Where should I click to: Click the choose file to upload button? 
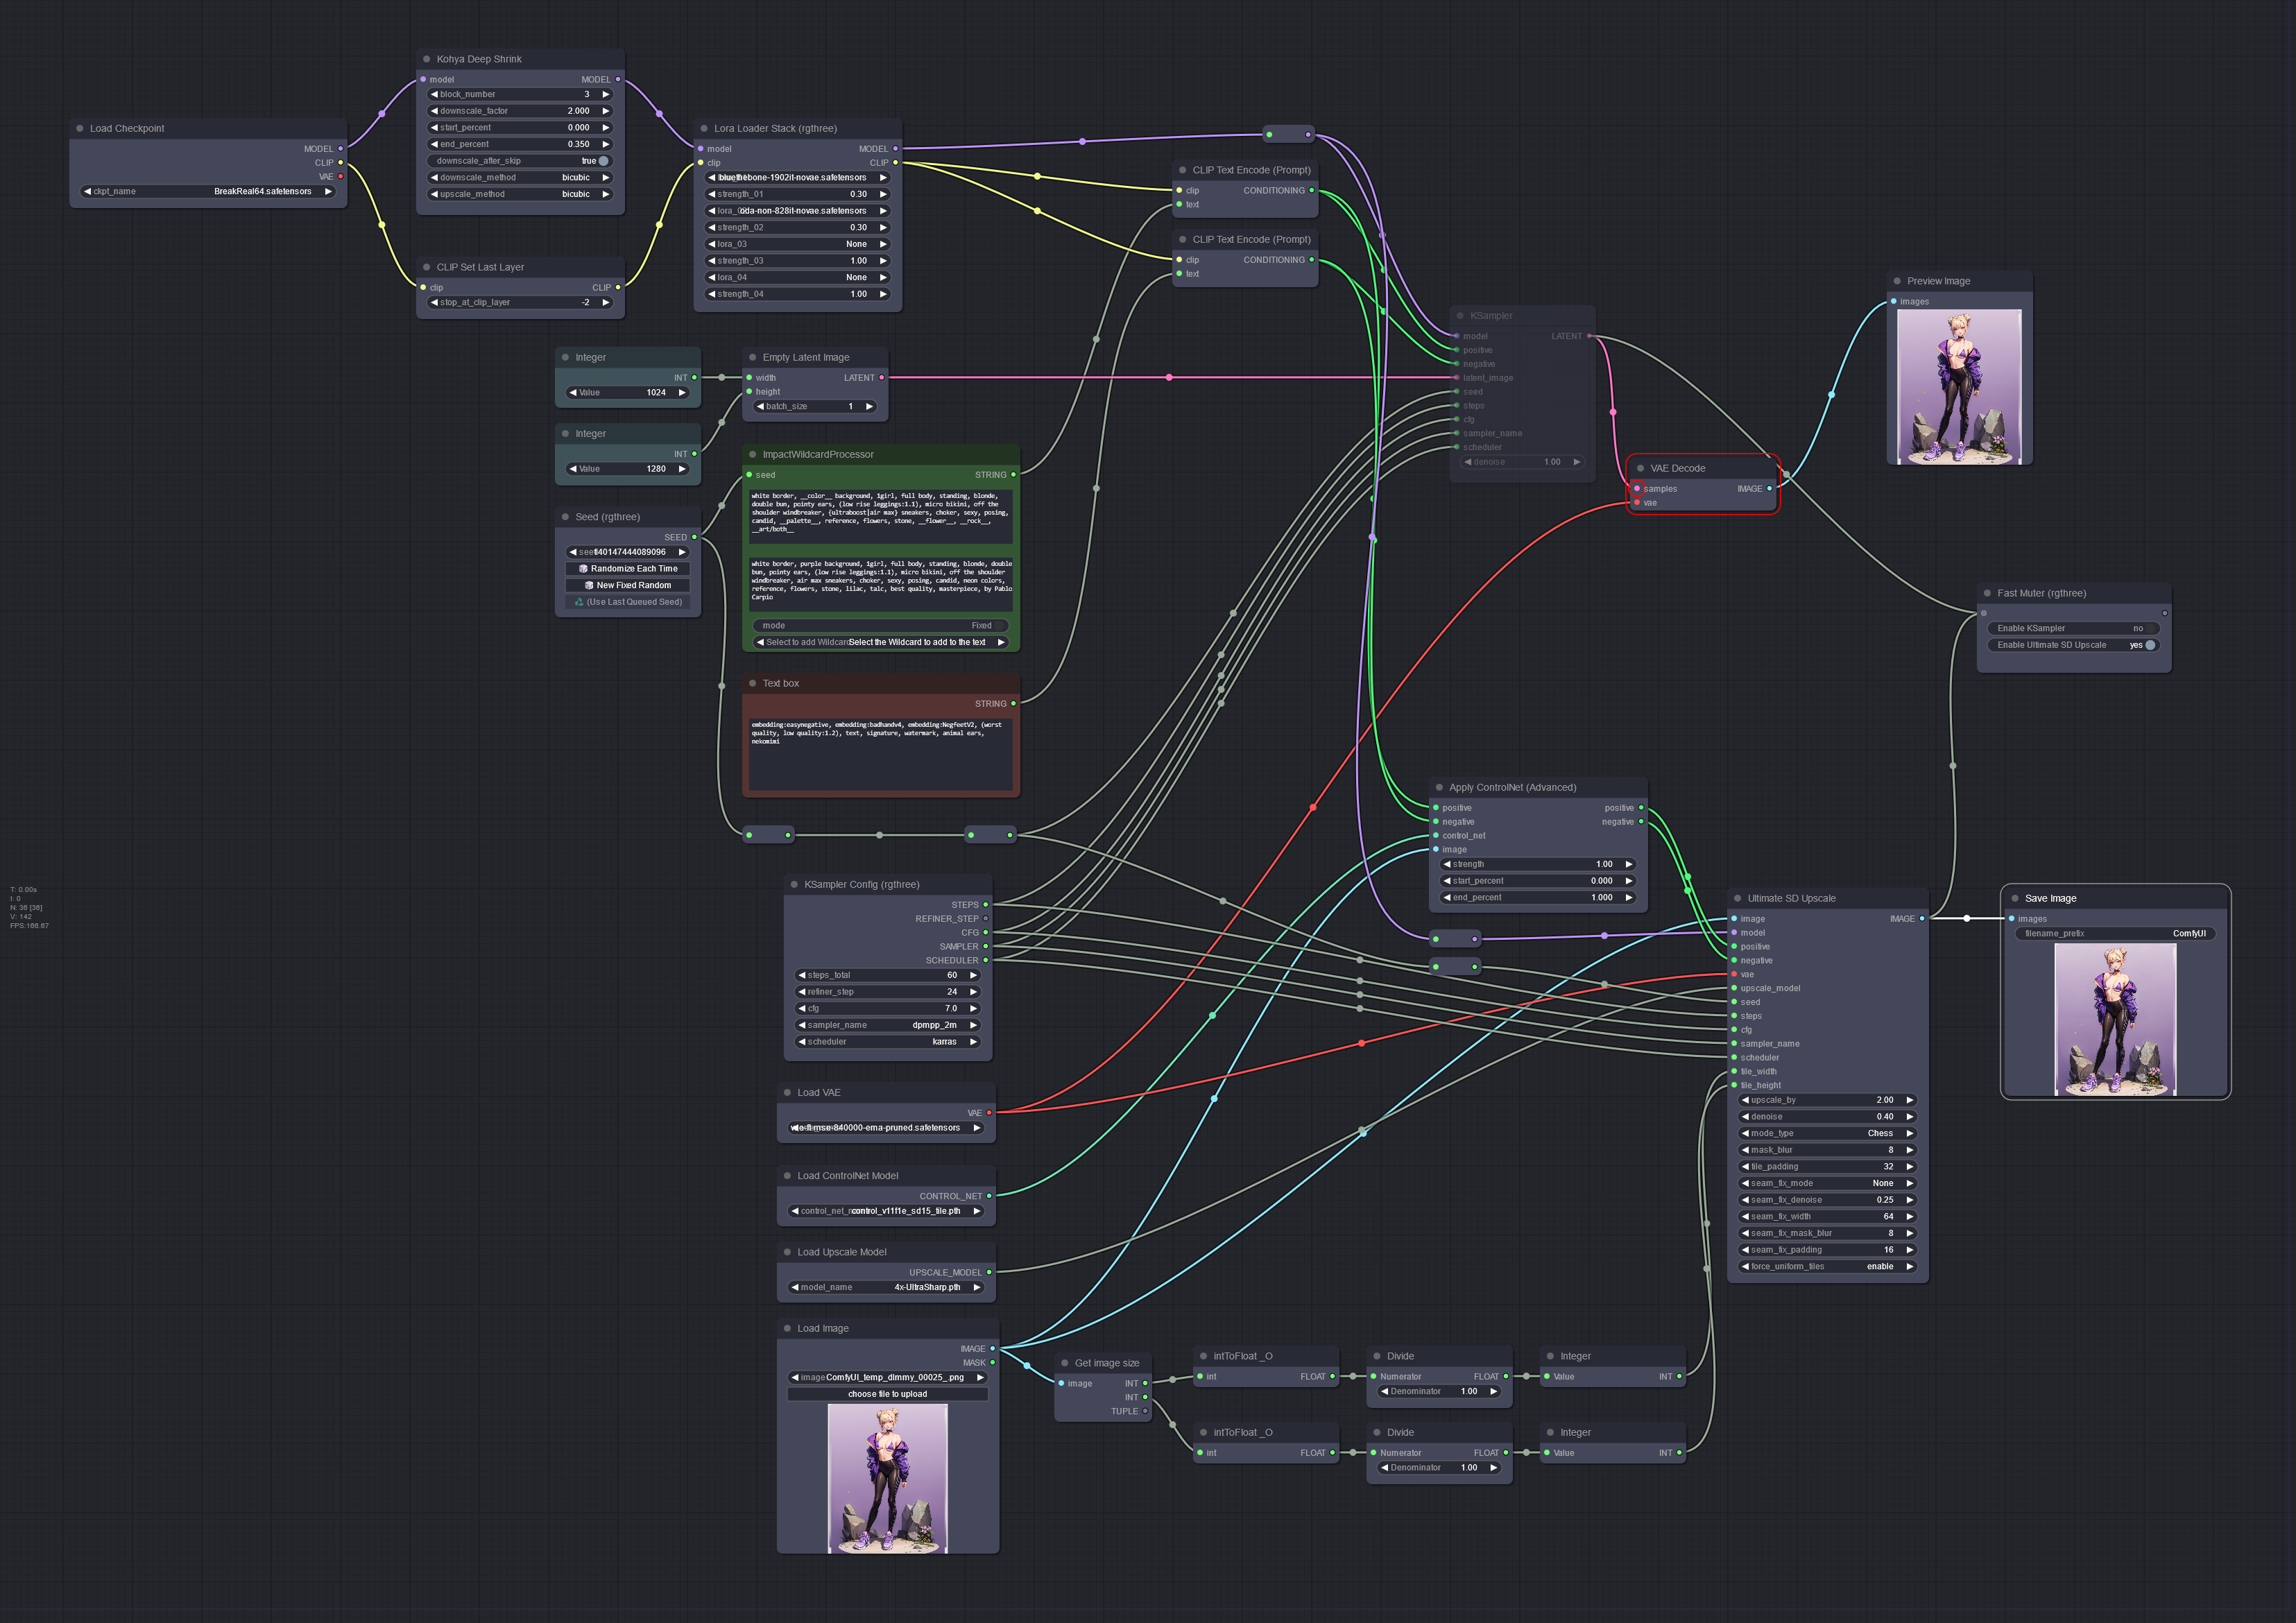pyautogui.click(x=887, y=1394)
